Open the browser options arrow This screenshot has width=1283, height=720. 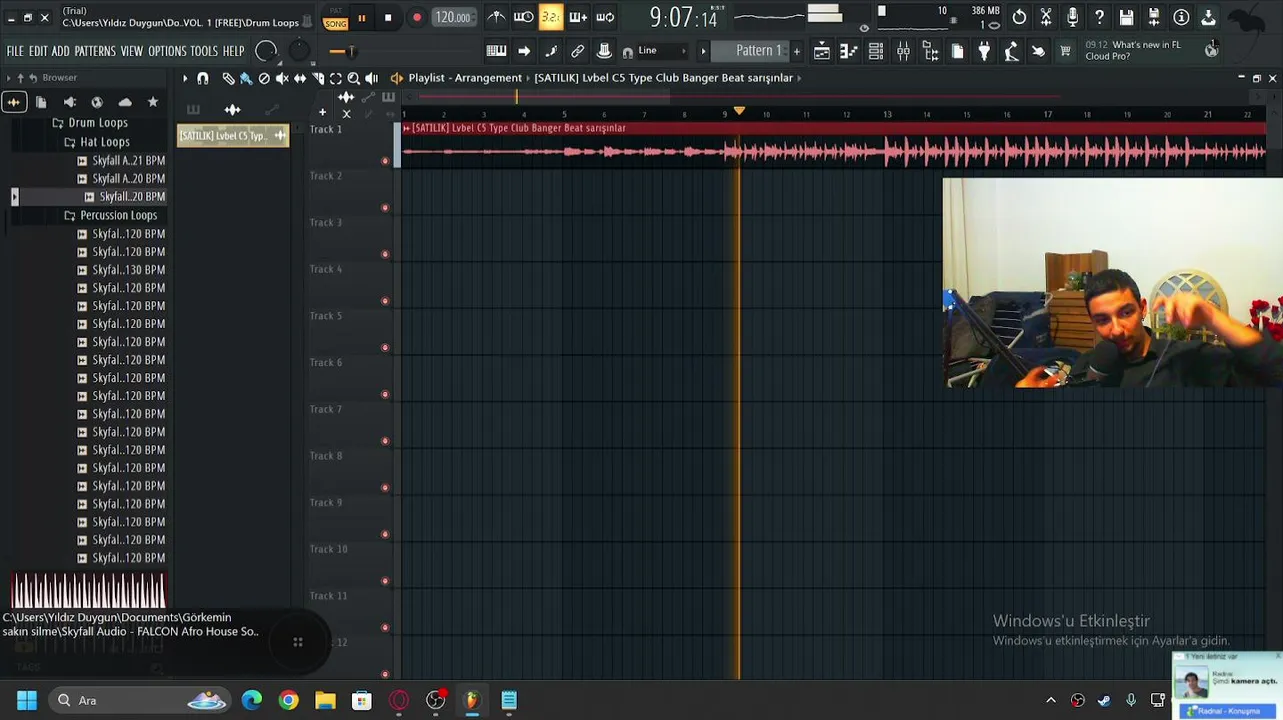pos(8,78)
